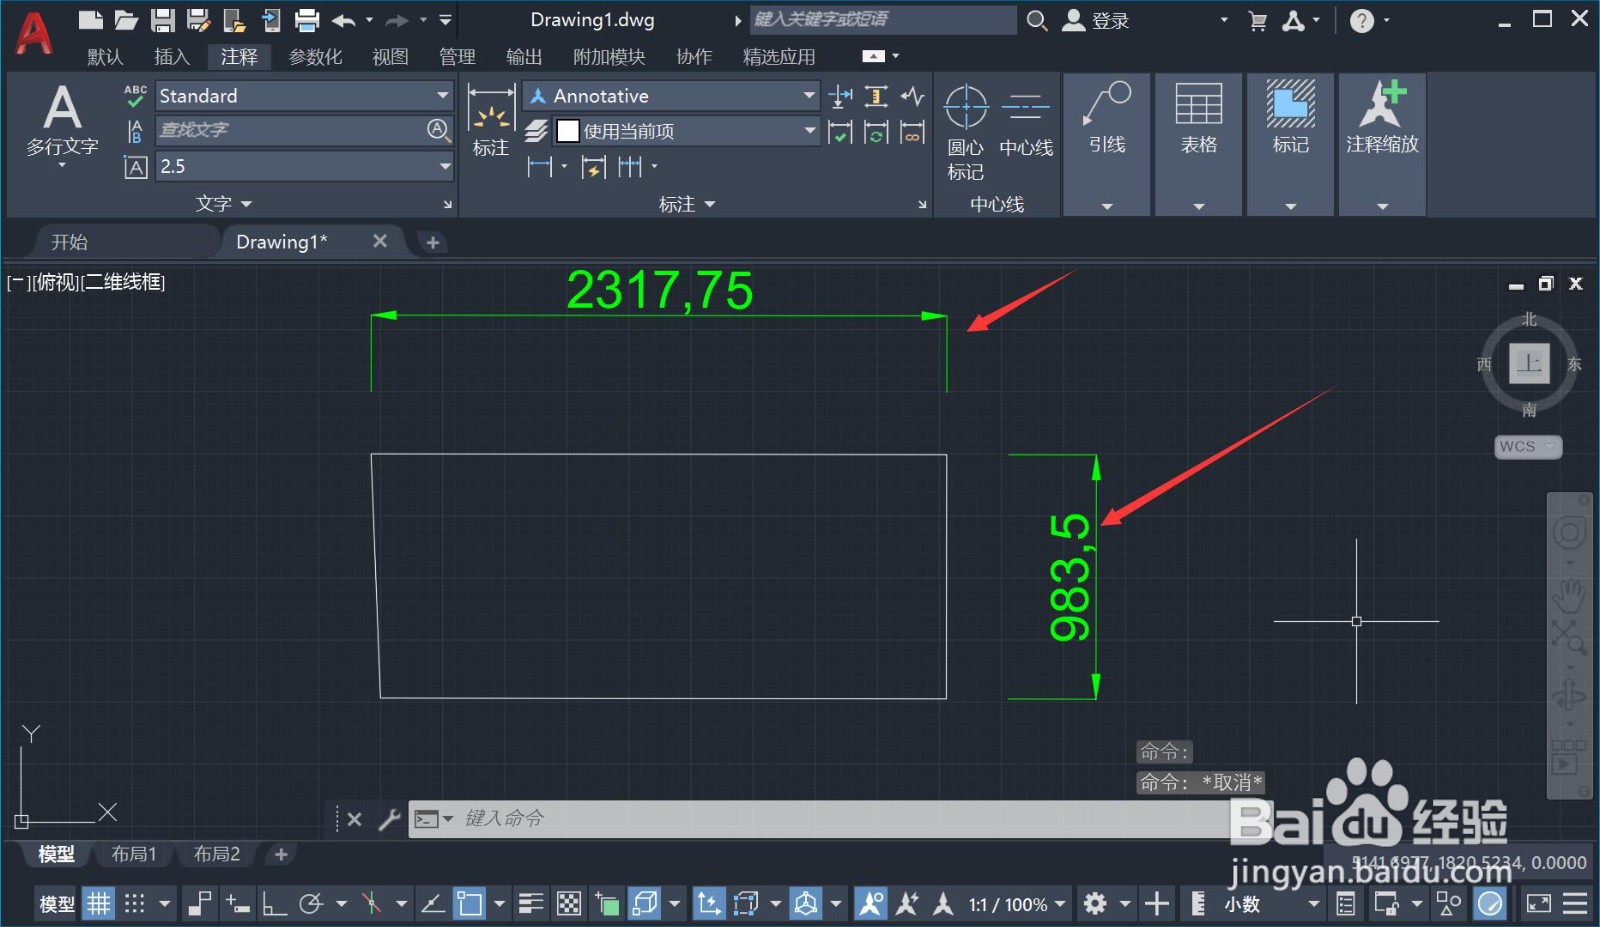1600x927 pixels.
Task: Click the dimension Update icon
Action: tap(876, 132)
